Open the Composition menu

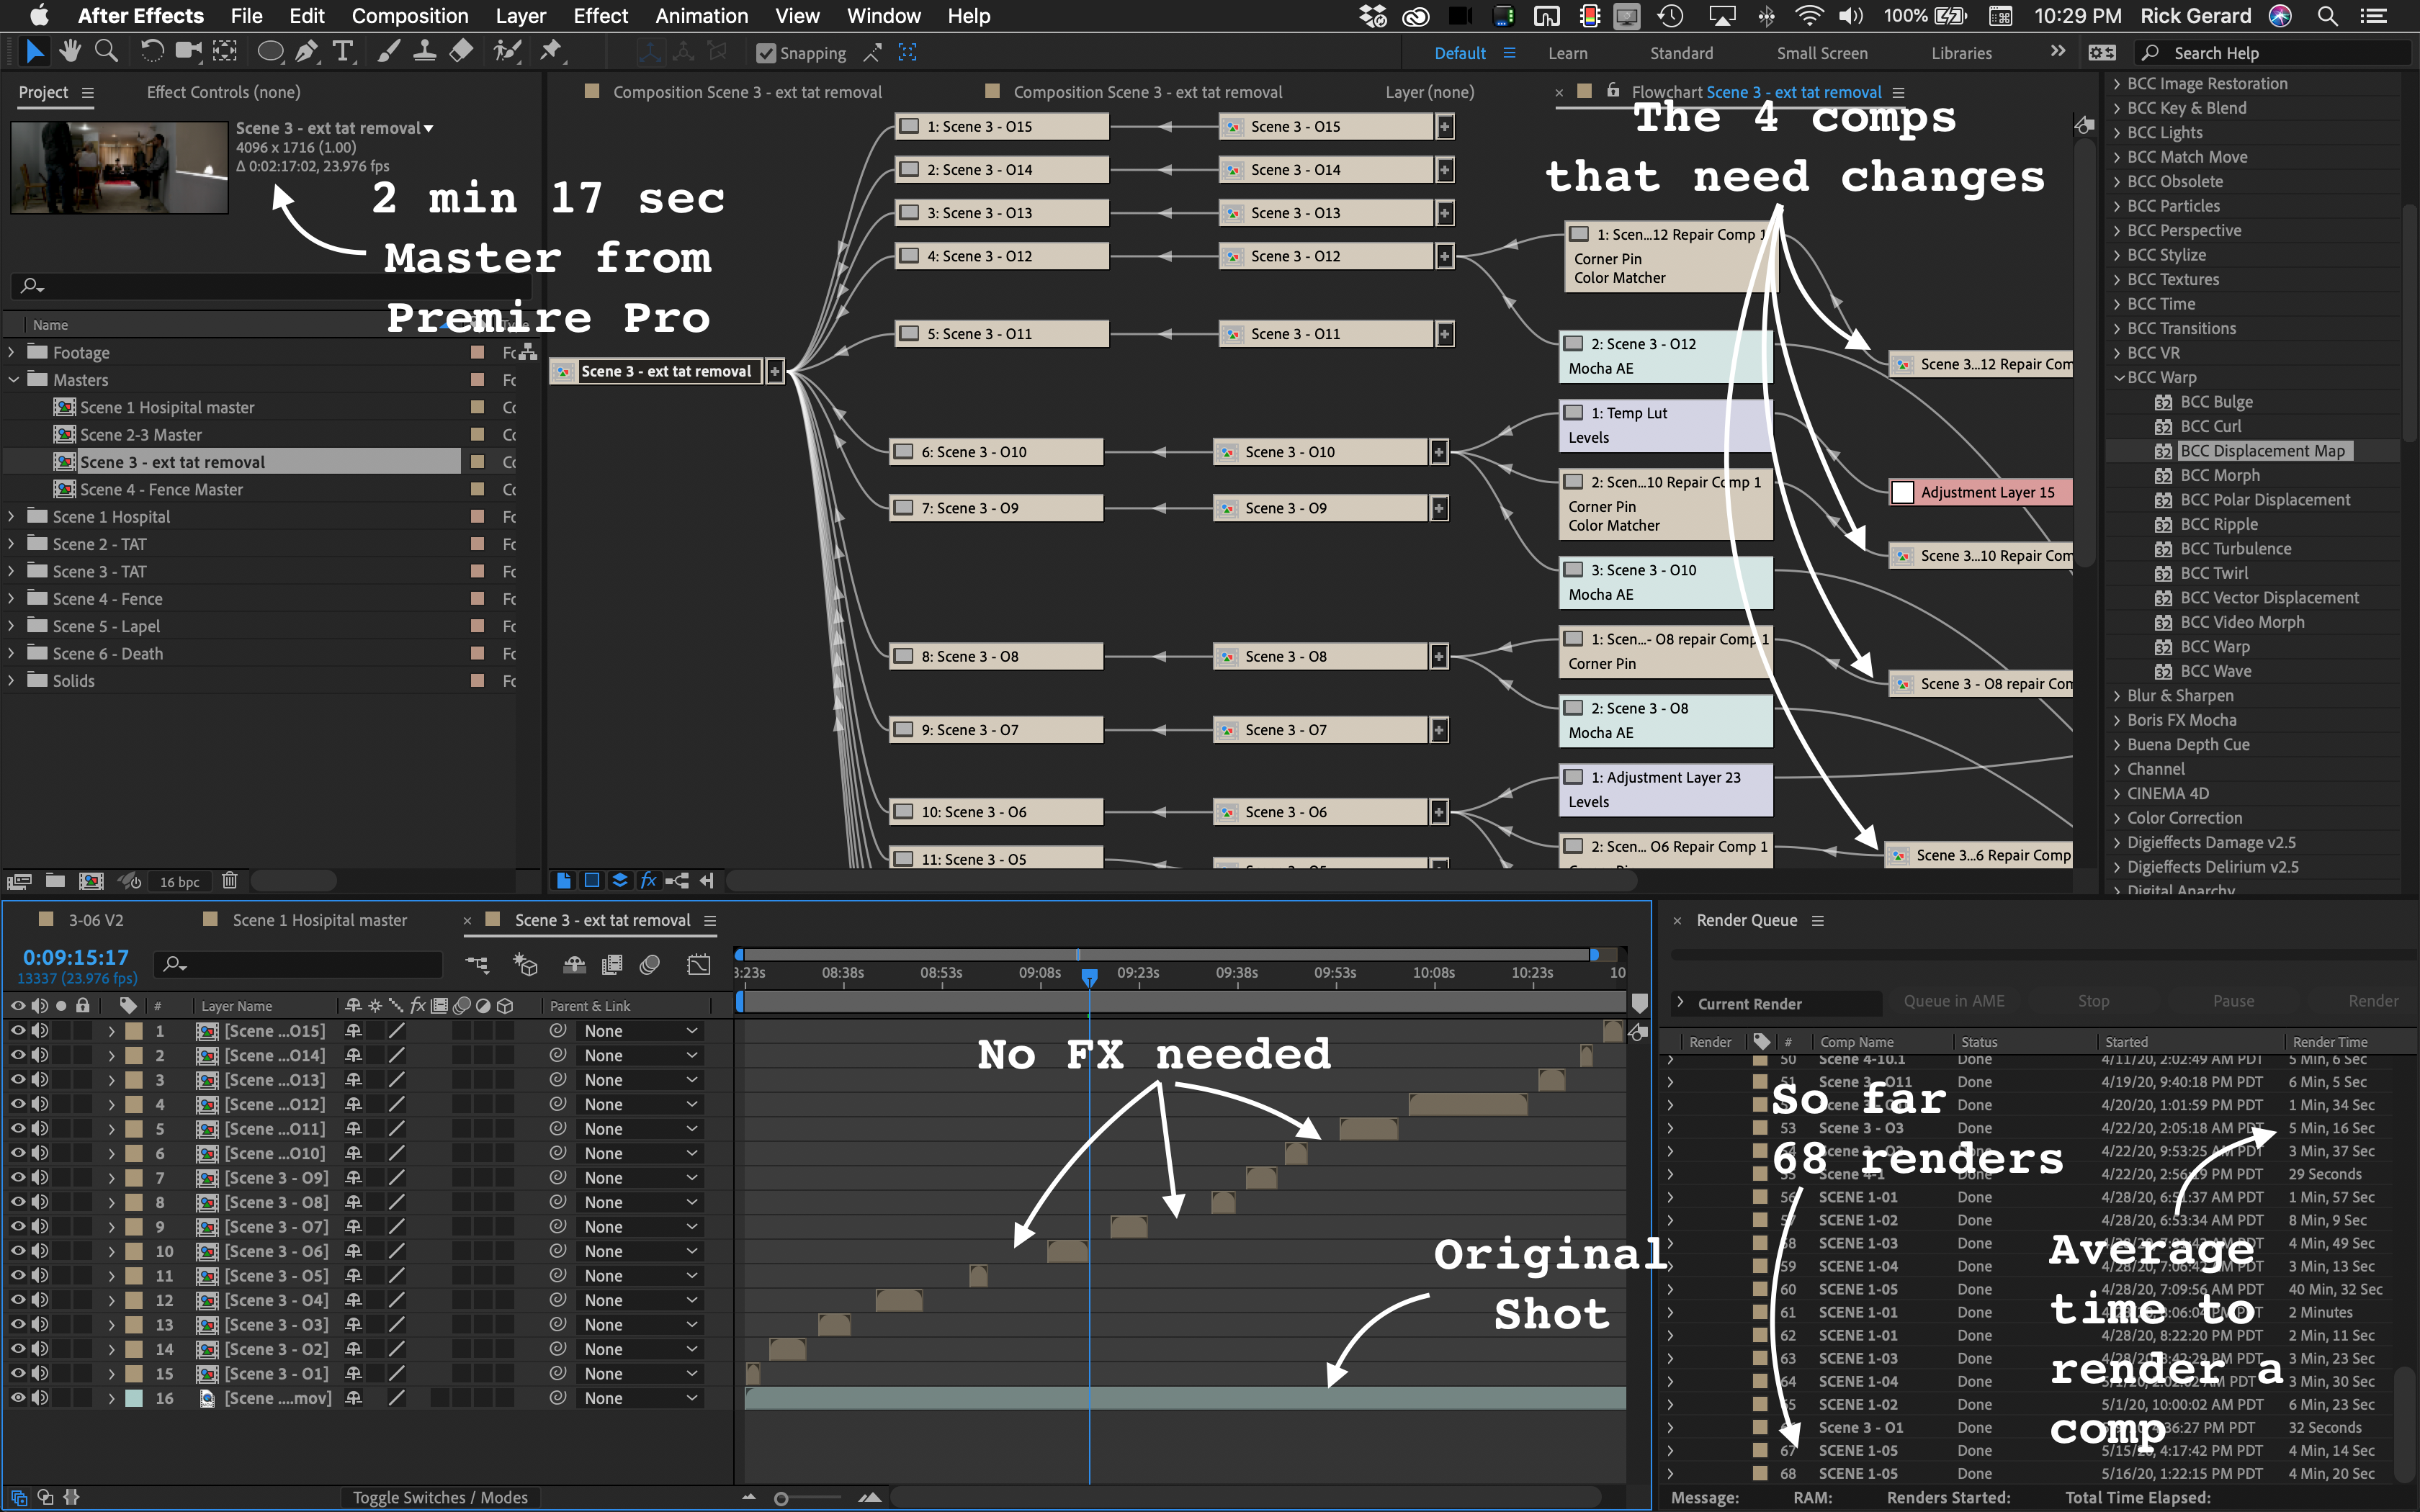(x=410, y=16)
